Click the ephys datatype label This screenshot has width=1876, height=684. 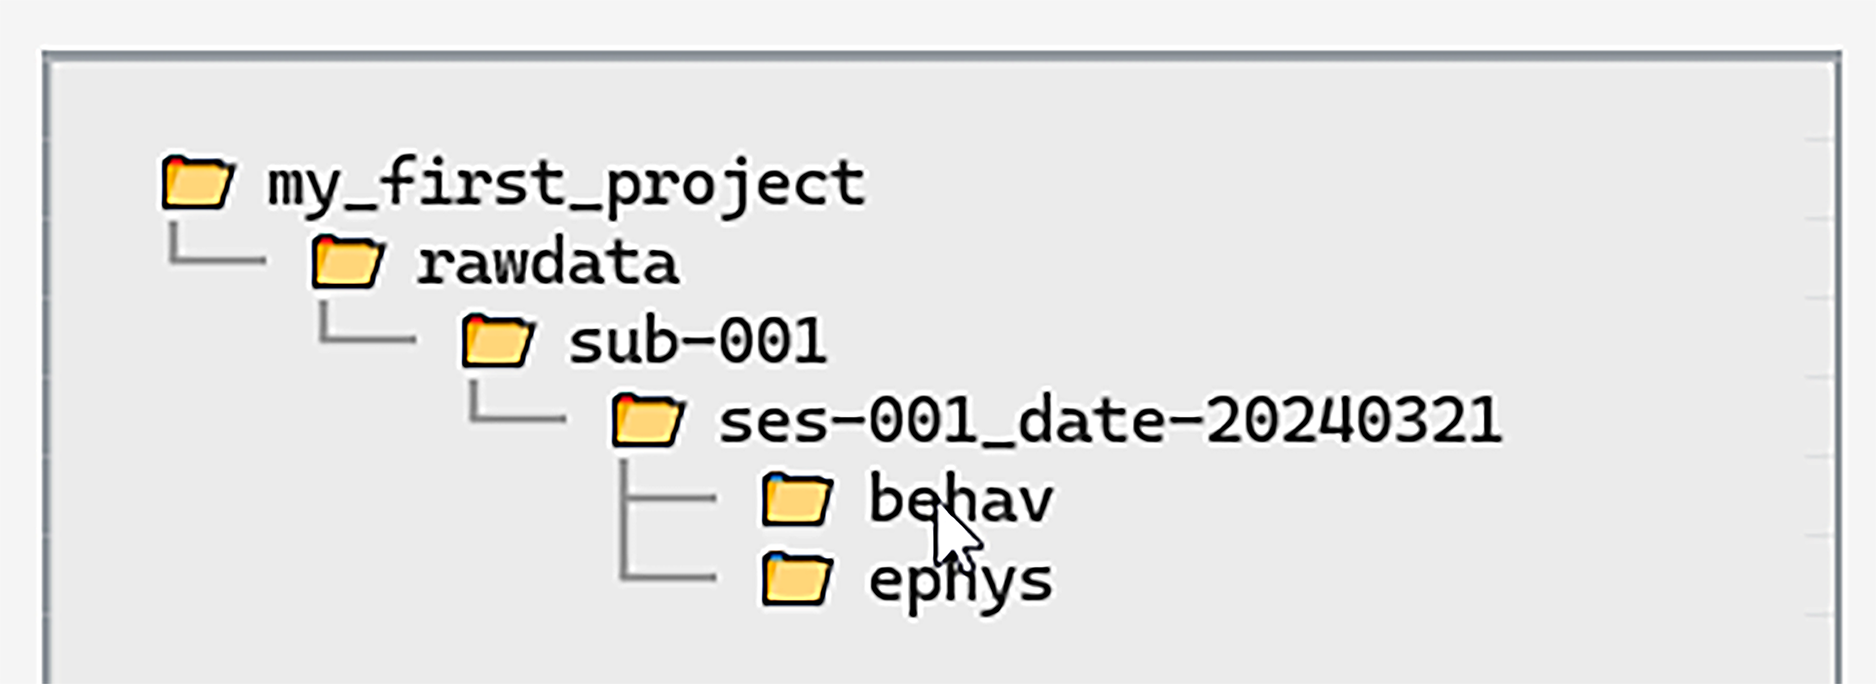960,581
